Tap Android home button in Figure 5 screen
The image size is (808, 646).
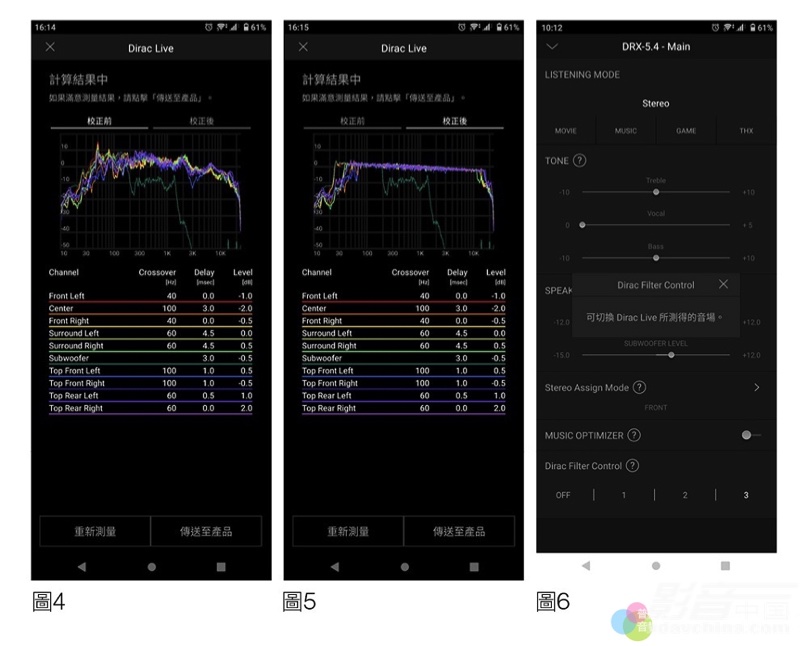pos(405,567)
